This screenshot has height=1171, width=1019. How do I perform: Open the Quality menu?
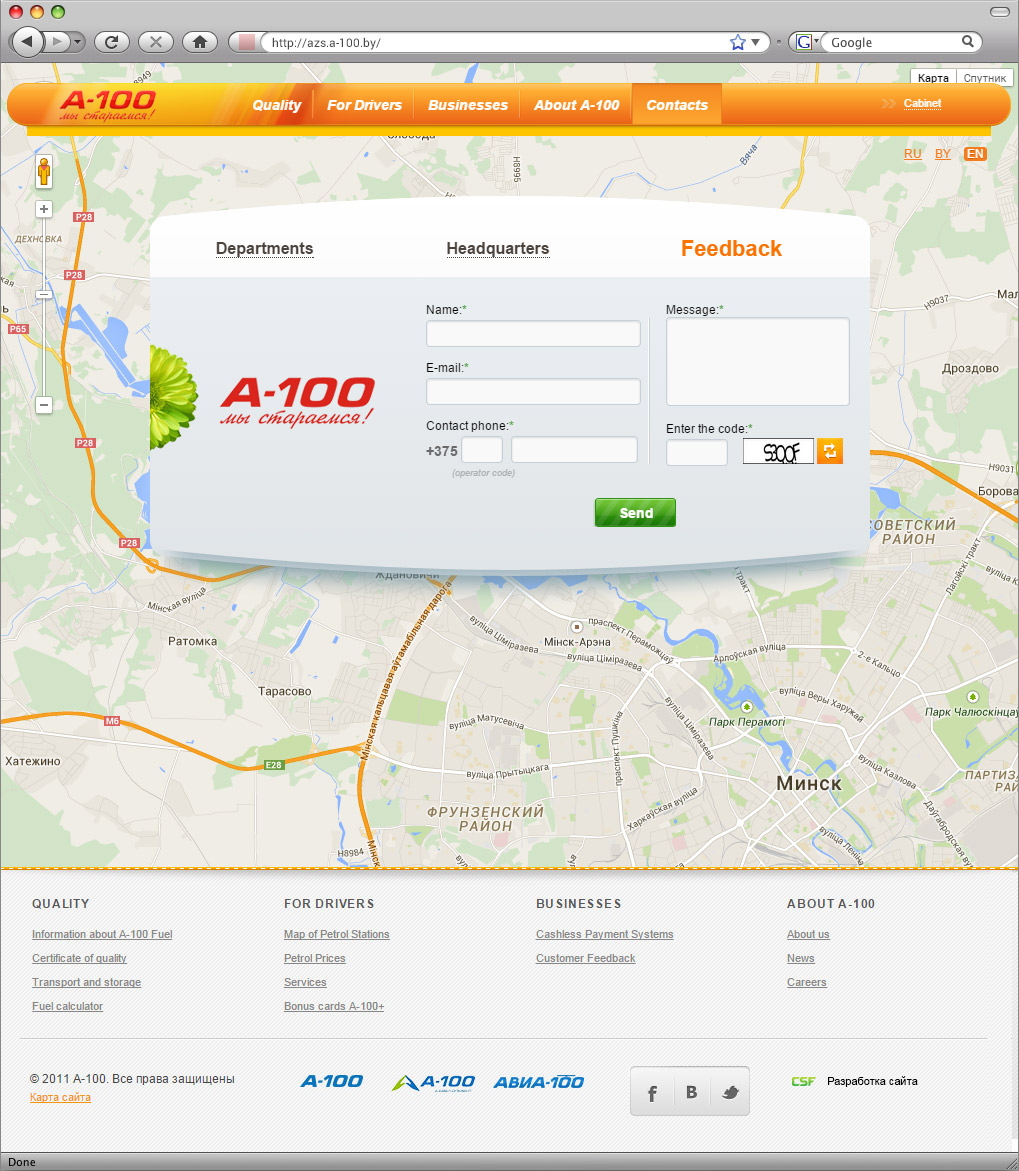pos(276,105)
